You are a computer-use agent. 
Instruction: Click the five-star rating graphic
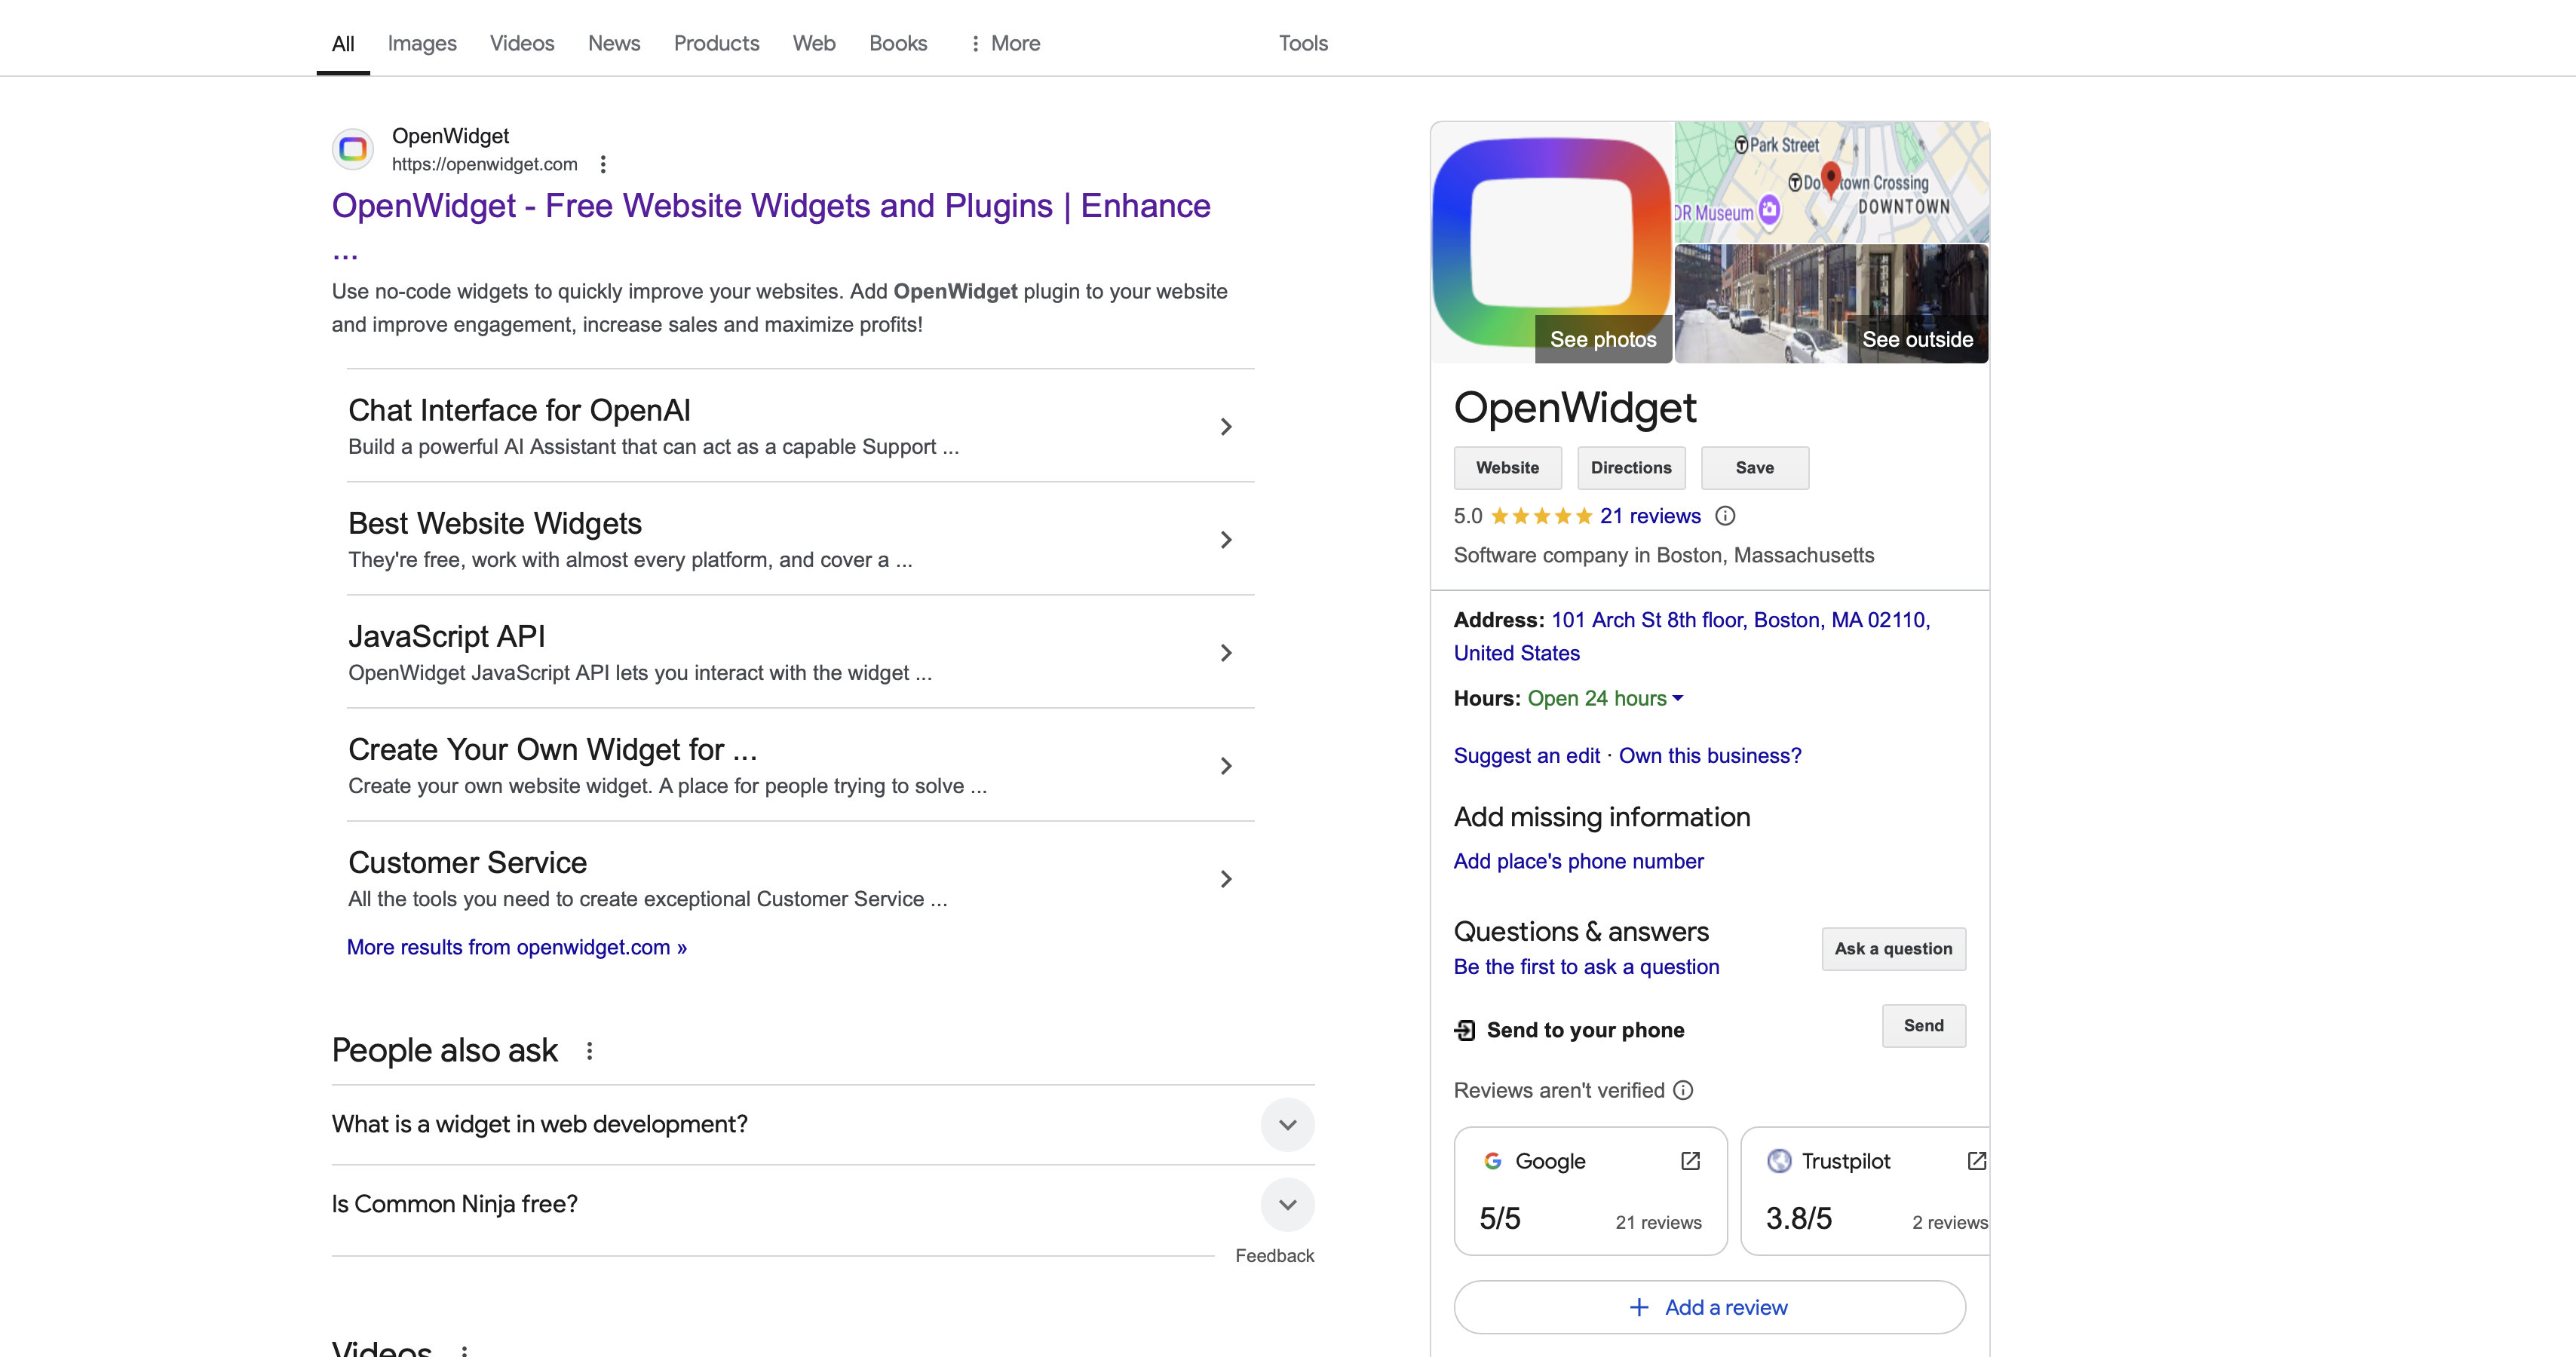[x=1541, y=516]
